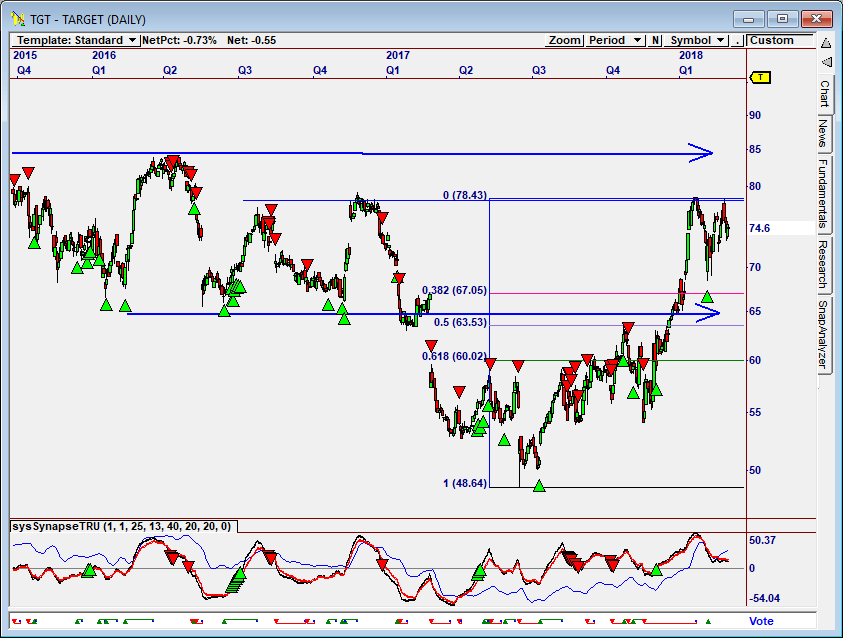Click into the Custom field
This screenshot has height=638, width=843.
[x=780, y=40]
